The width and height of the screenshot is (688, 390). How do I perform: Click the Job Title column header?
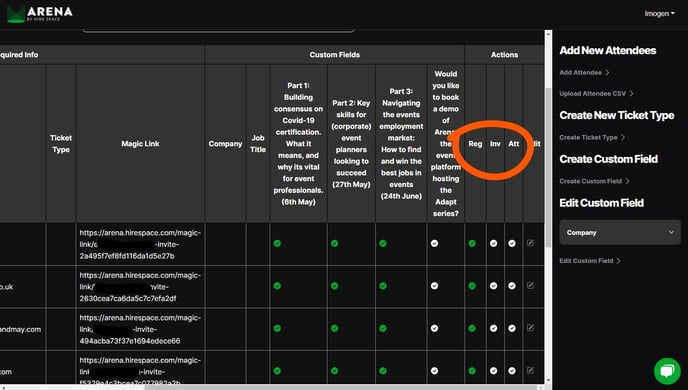click(x=258, y=144)
